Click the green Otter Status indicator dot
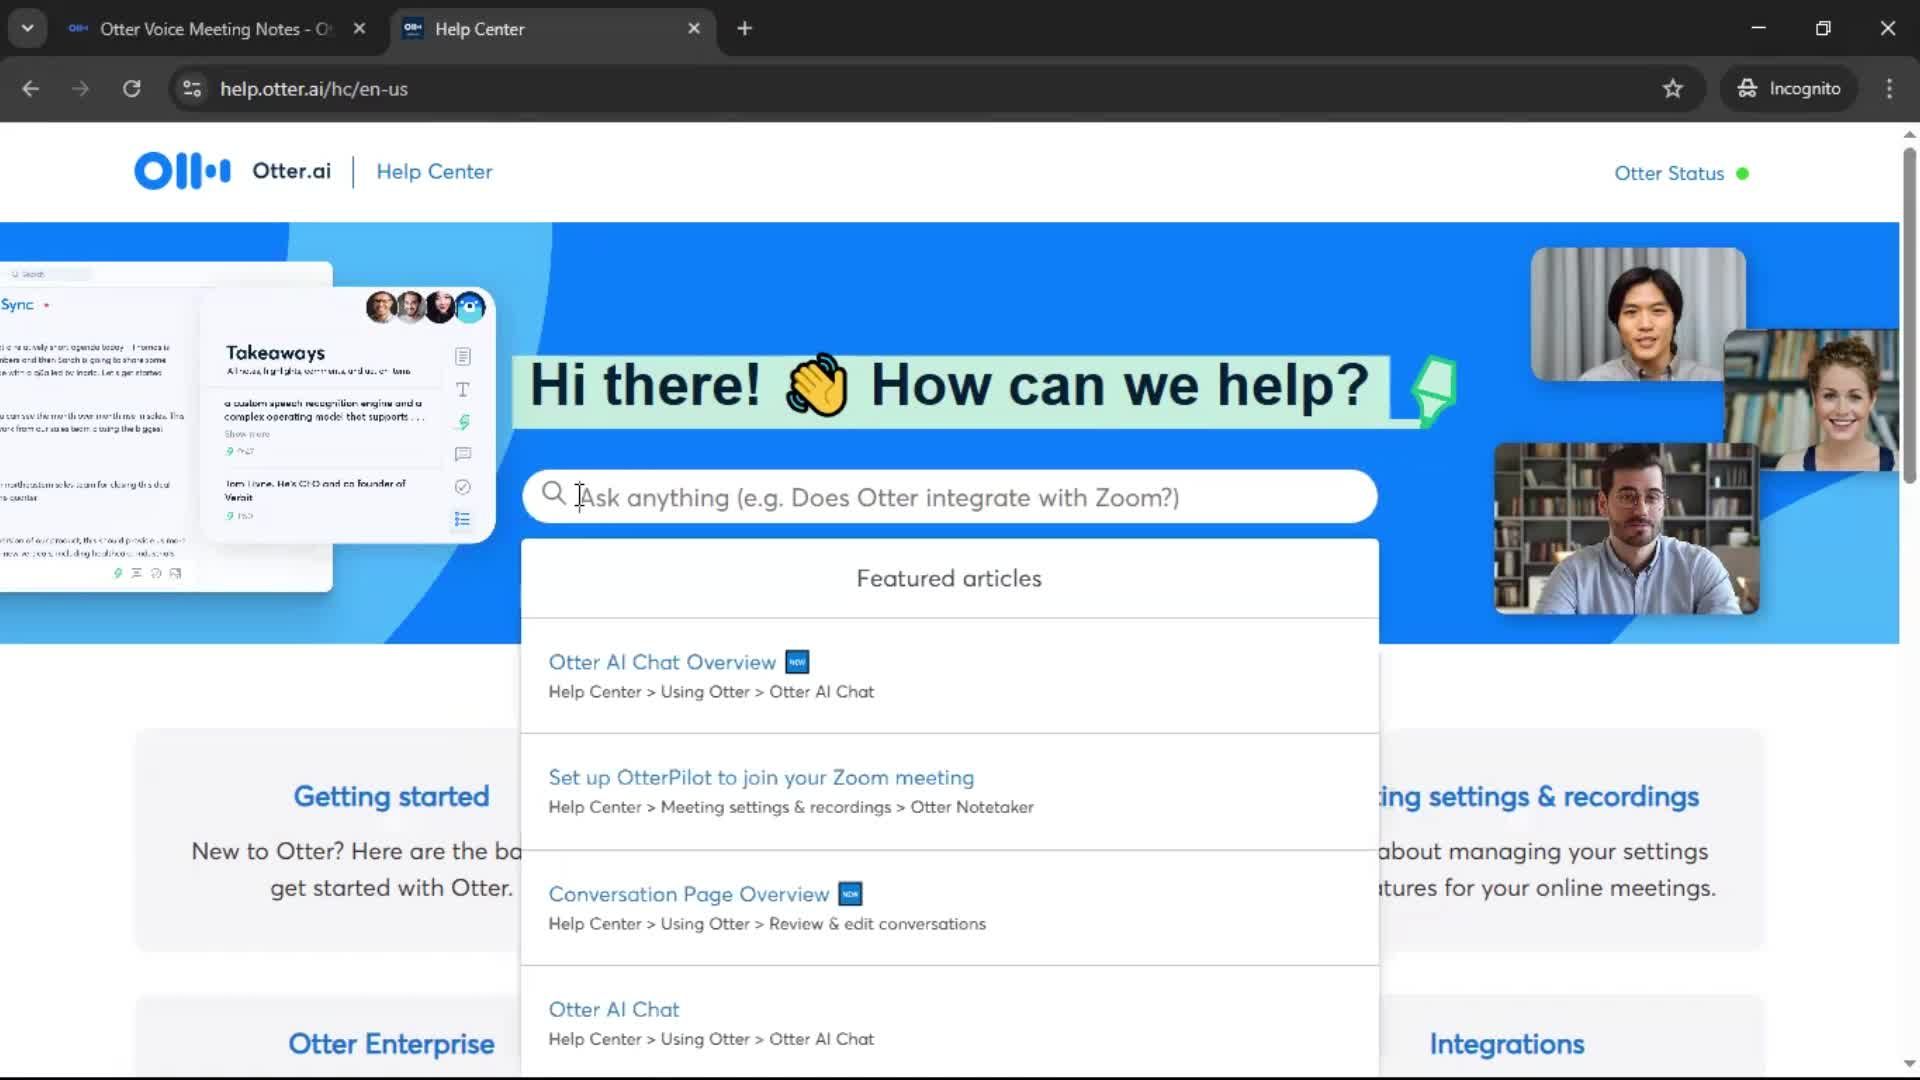The height and width of the screenshot is (1080, 1920). 1743,174
